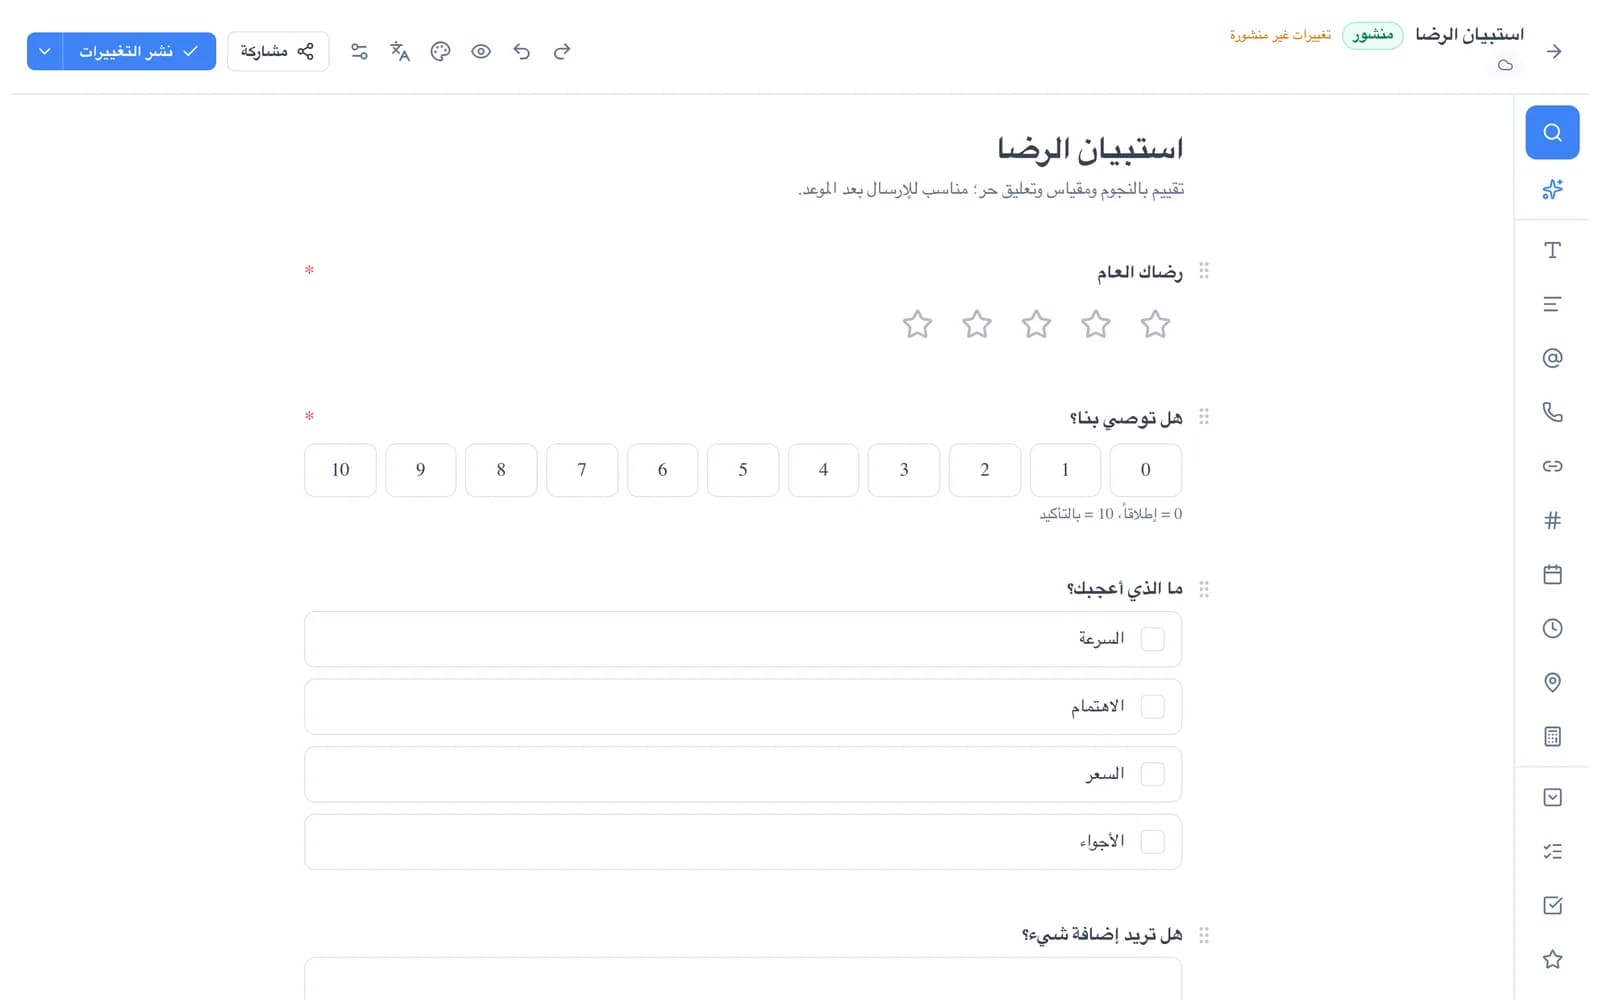The height and width of the screenshot is (1000, 1600).
Task: Add a short text field from the sidebar
Action: coord(1552,250)
